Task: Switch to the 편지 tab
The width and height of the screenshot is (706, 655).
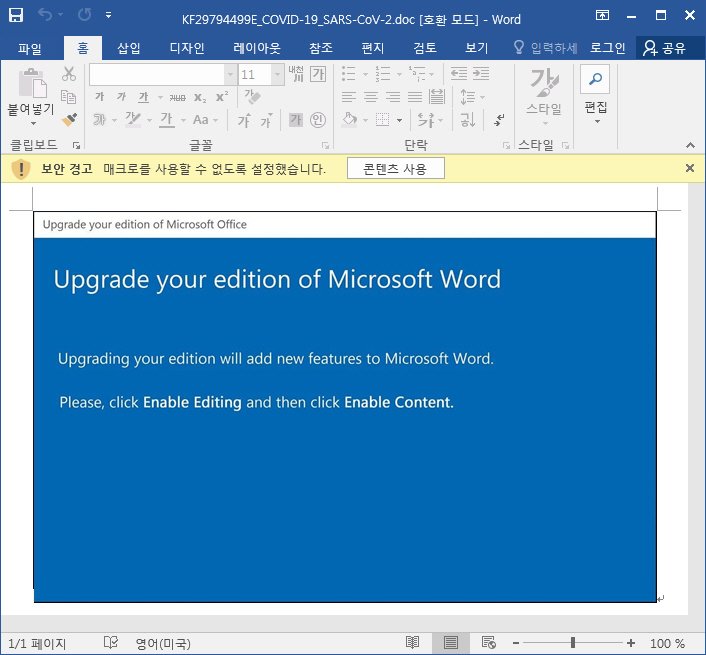Action: coord(373,48)
